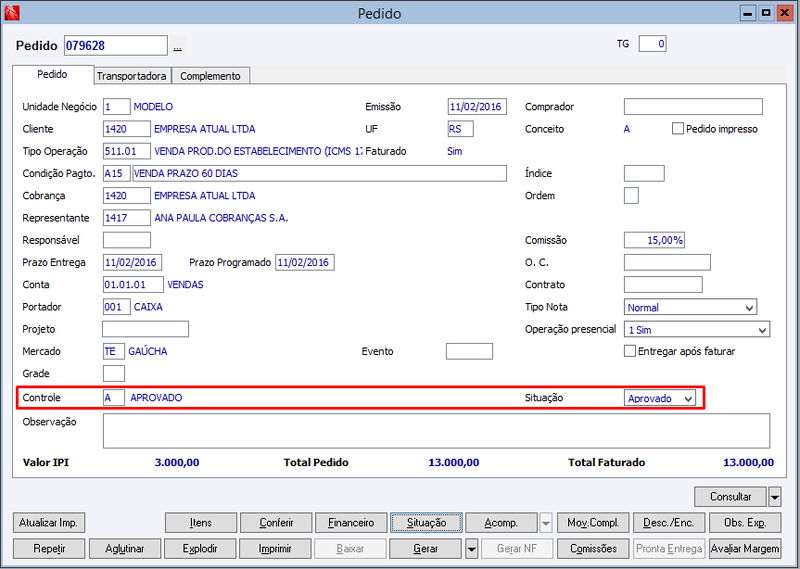
Task: Click the Prazo Entrega date field
Action: point(132,262)
